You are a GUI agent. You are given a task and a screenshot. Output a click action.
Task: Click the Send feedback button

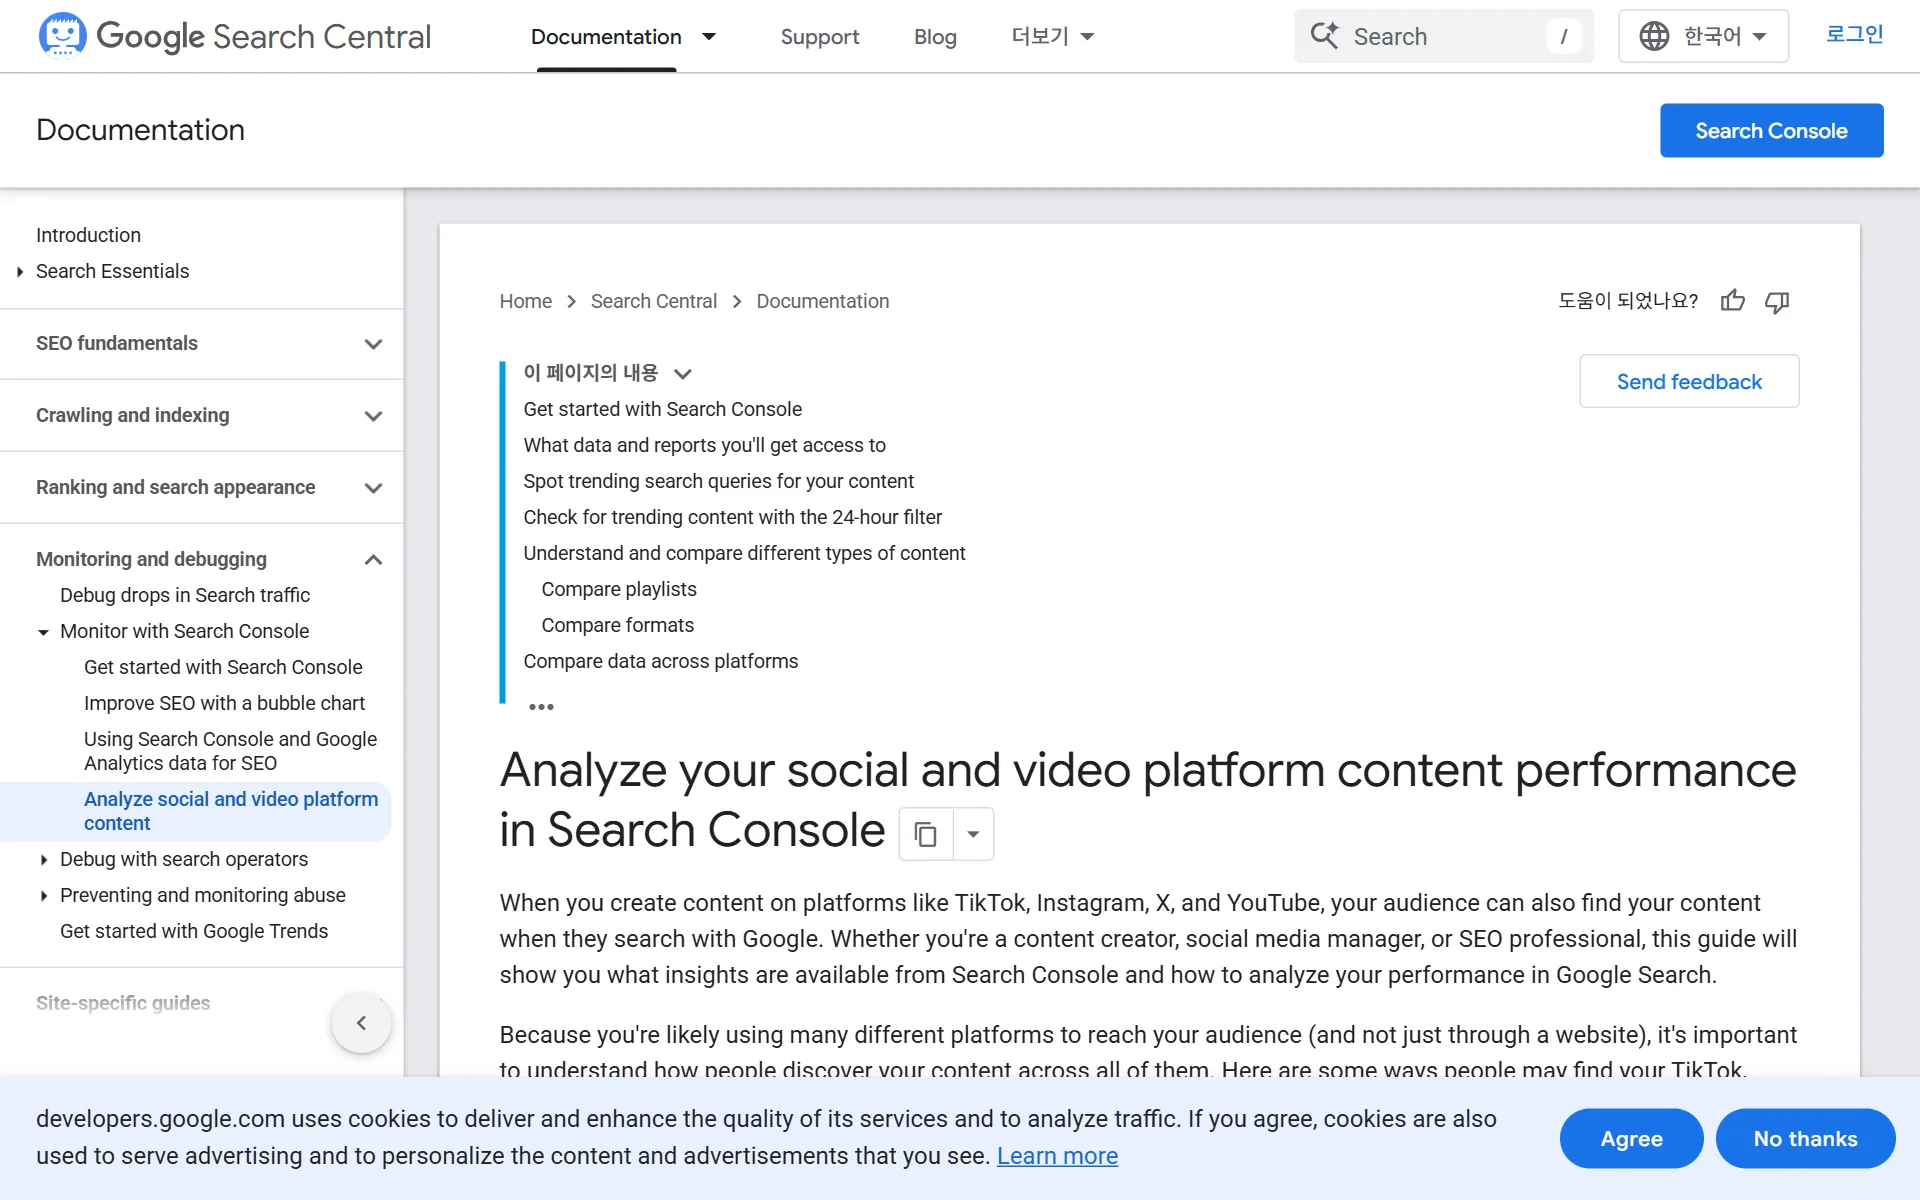point(1689,381)
